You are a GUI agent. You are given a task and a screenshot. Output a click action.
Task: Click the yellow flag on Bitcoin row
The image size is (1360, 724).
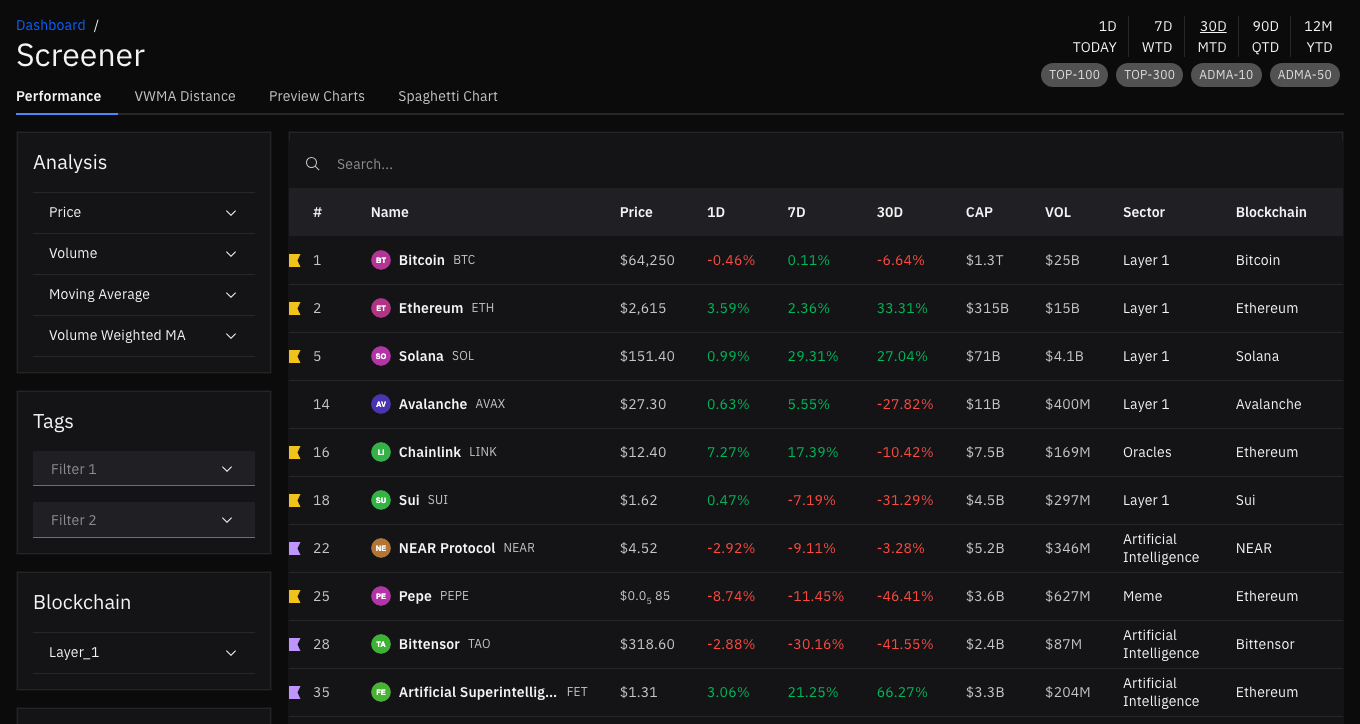[295, 260]
